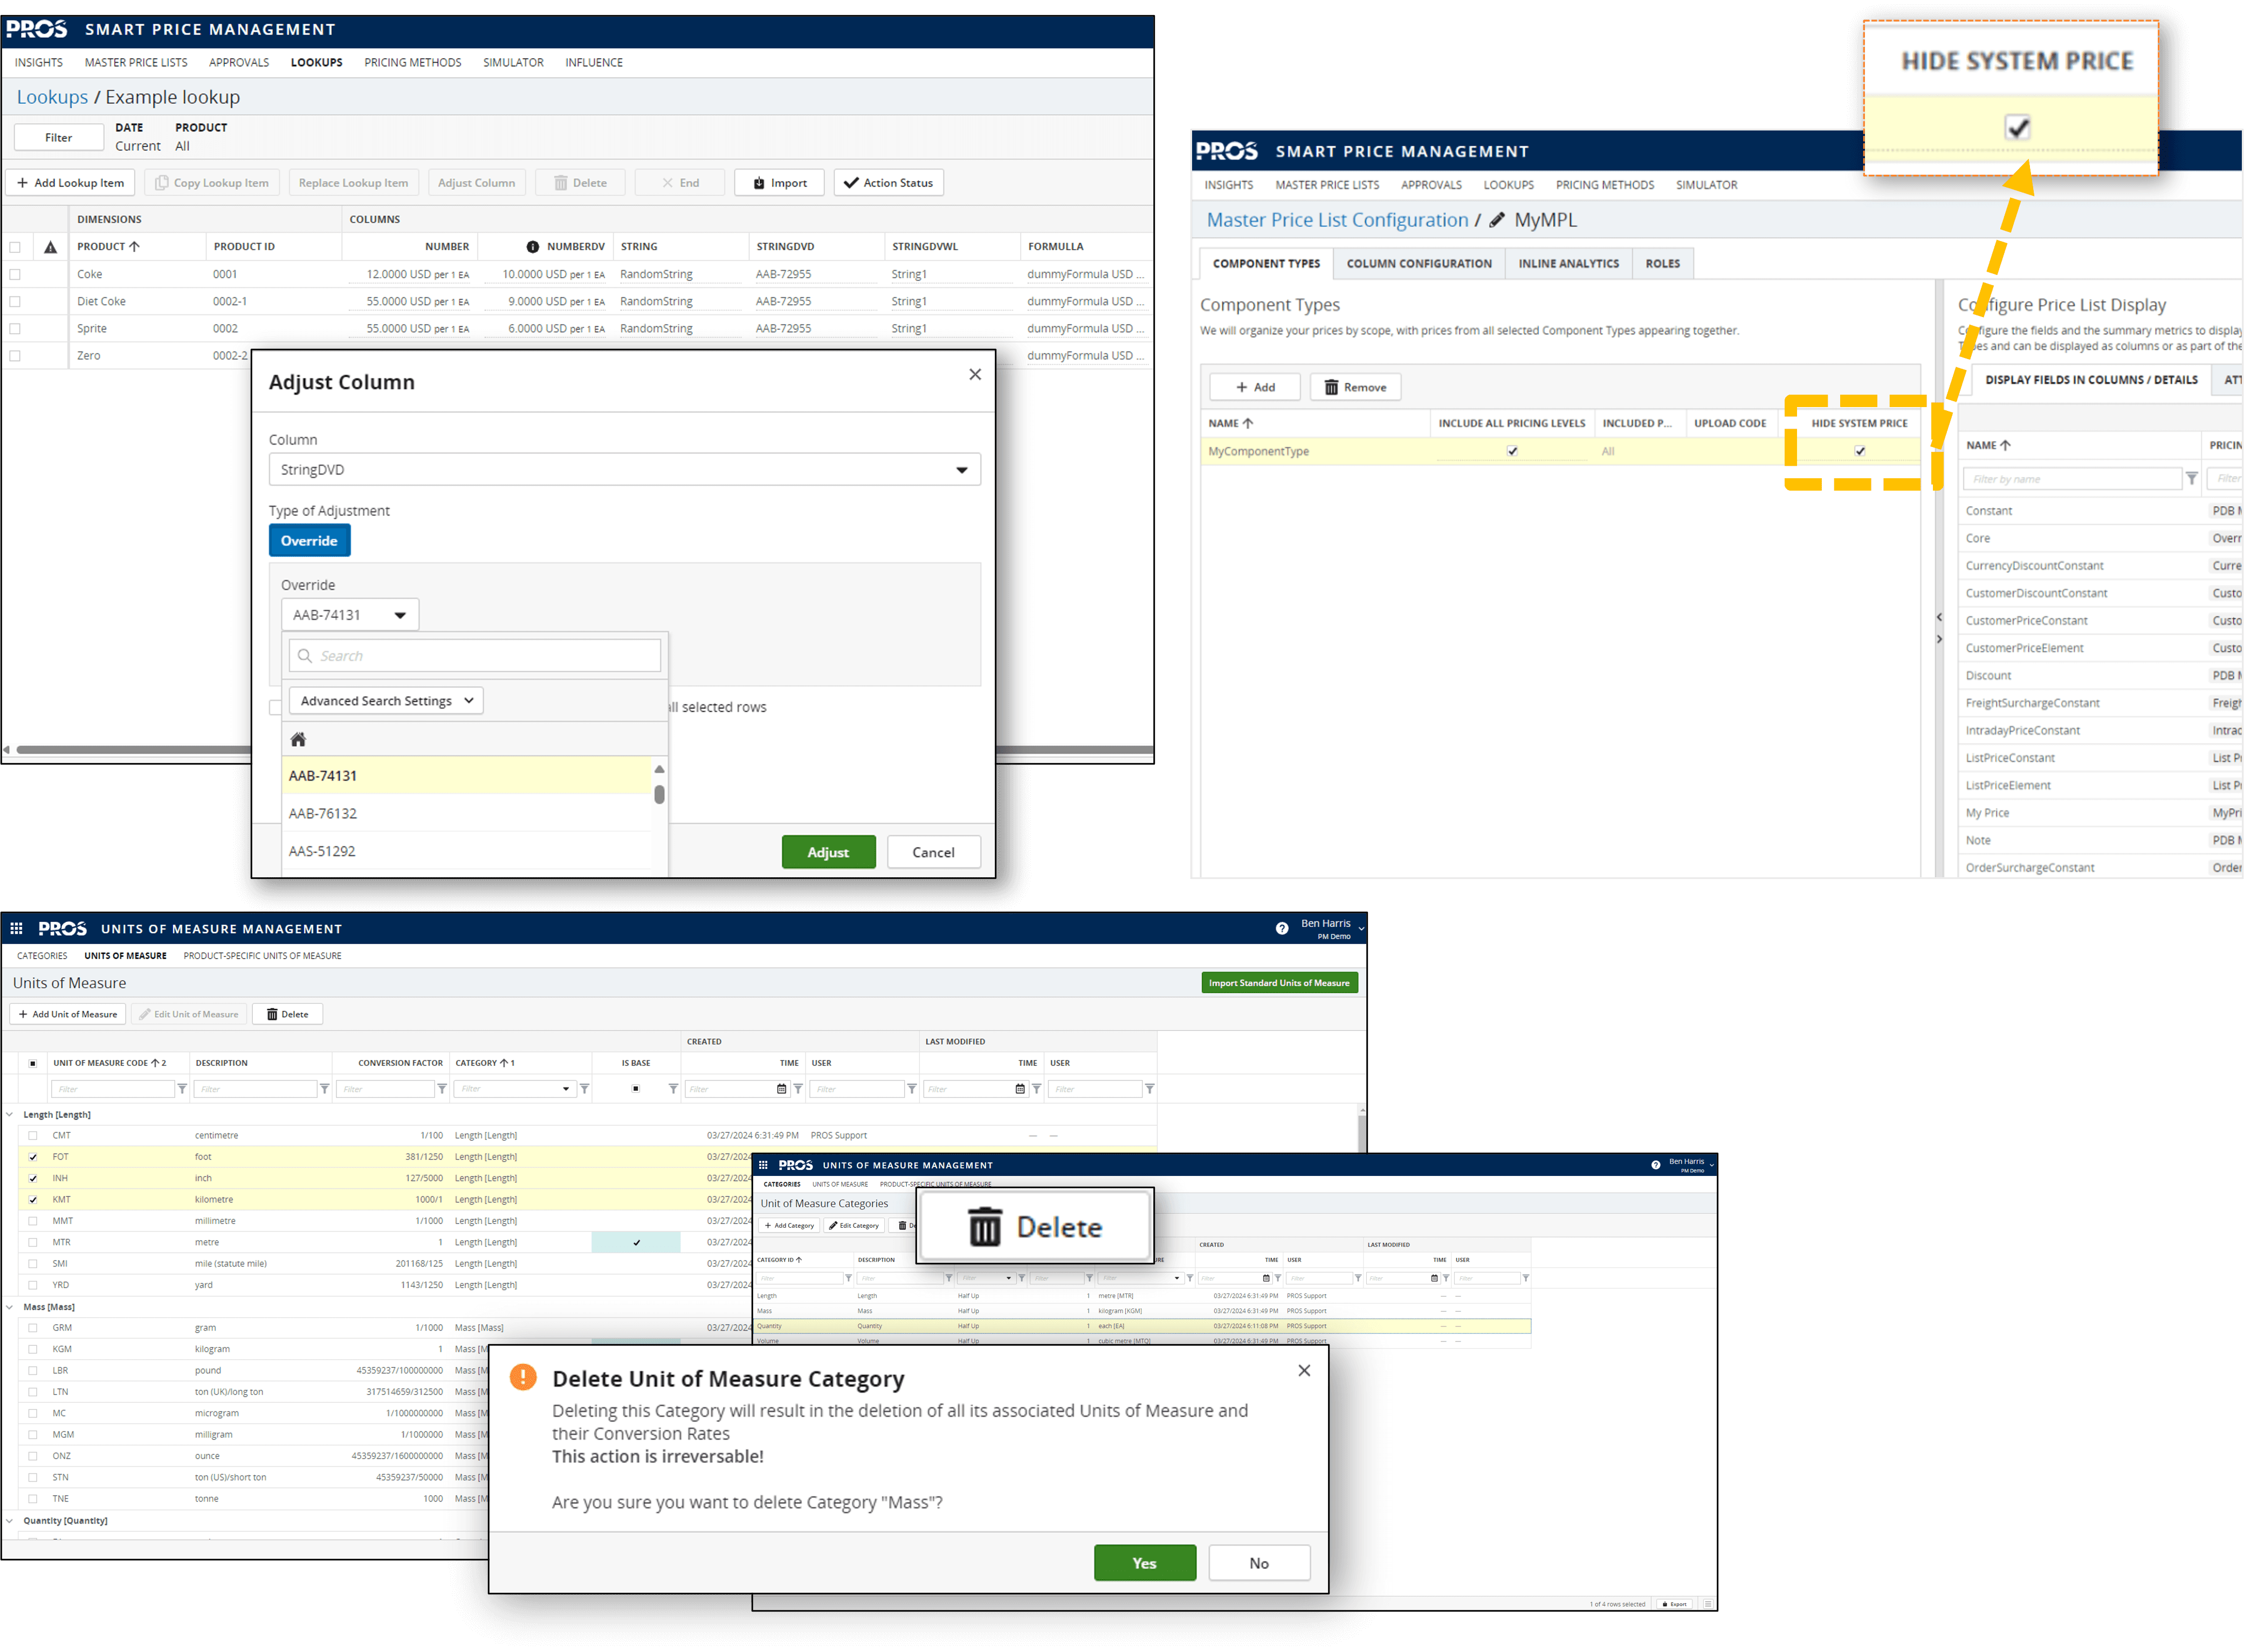The width and height of the screenshot is (2244, 1652).
Task: Click filter funnel icon for Unit of Measure Code column
Action: [182, 1089]
